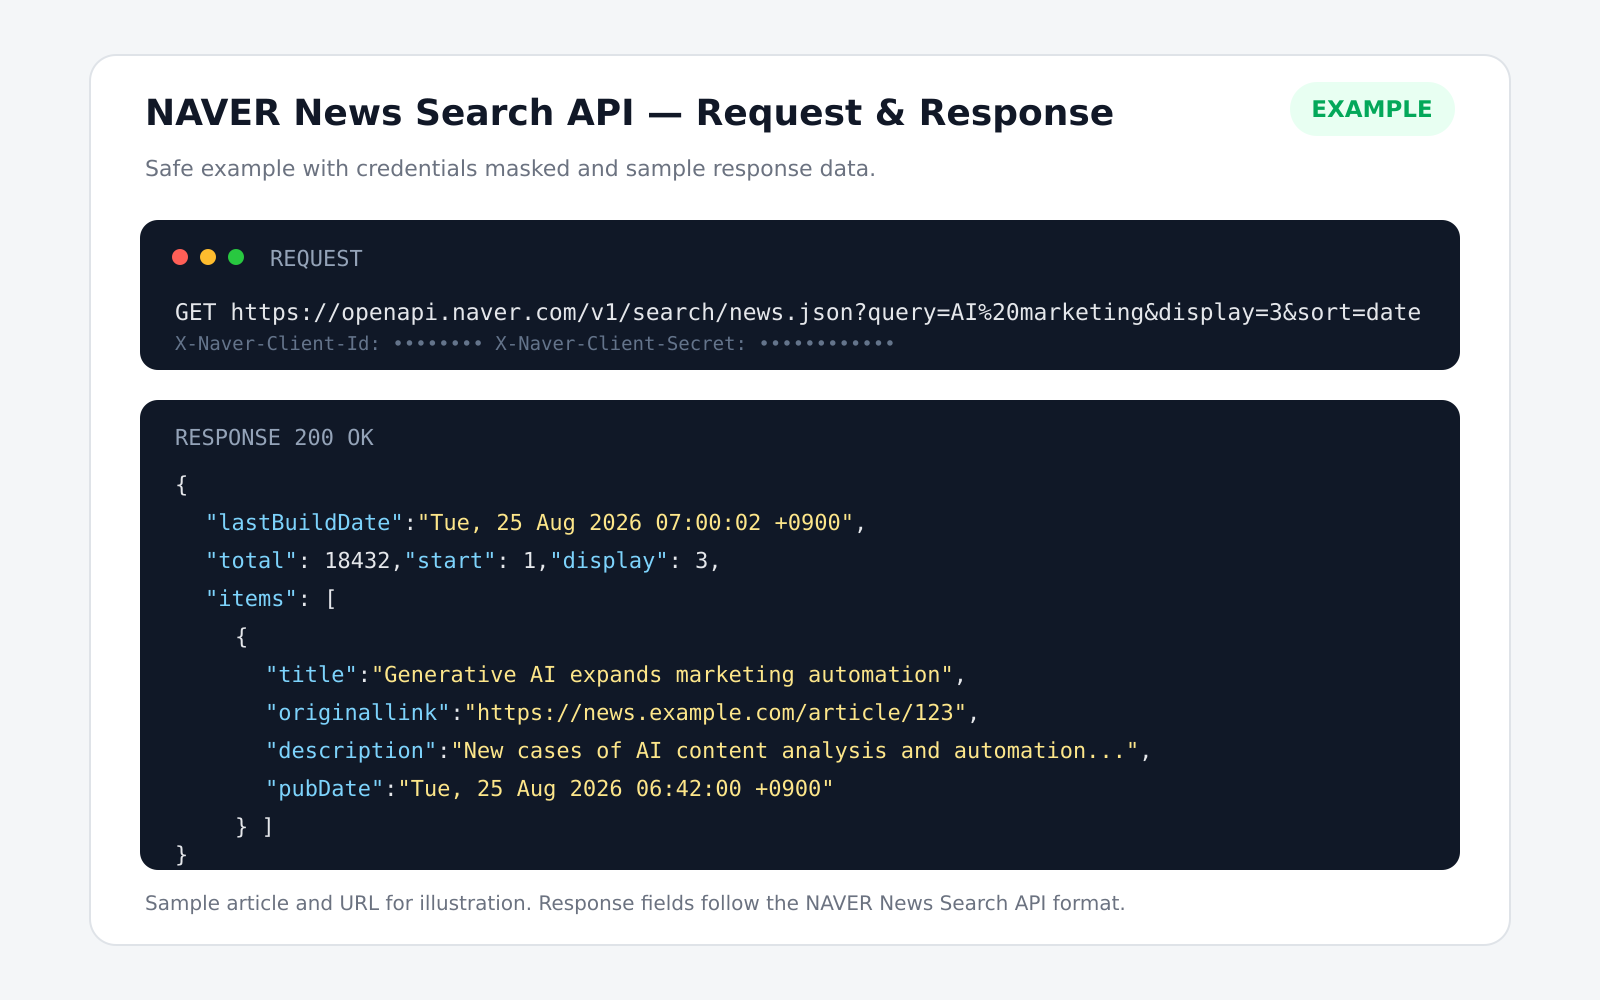Click the "RESPONSE 200 OK" status line

274,437
